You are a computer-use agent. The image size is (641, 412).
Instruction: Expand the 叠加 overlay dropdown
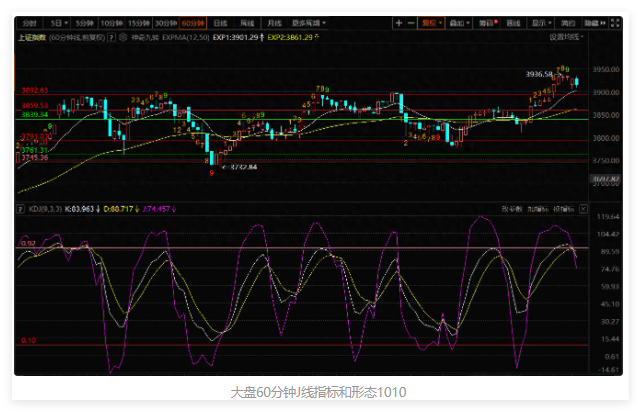(x=458, y=22)
